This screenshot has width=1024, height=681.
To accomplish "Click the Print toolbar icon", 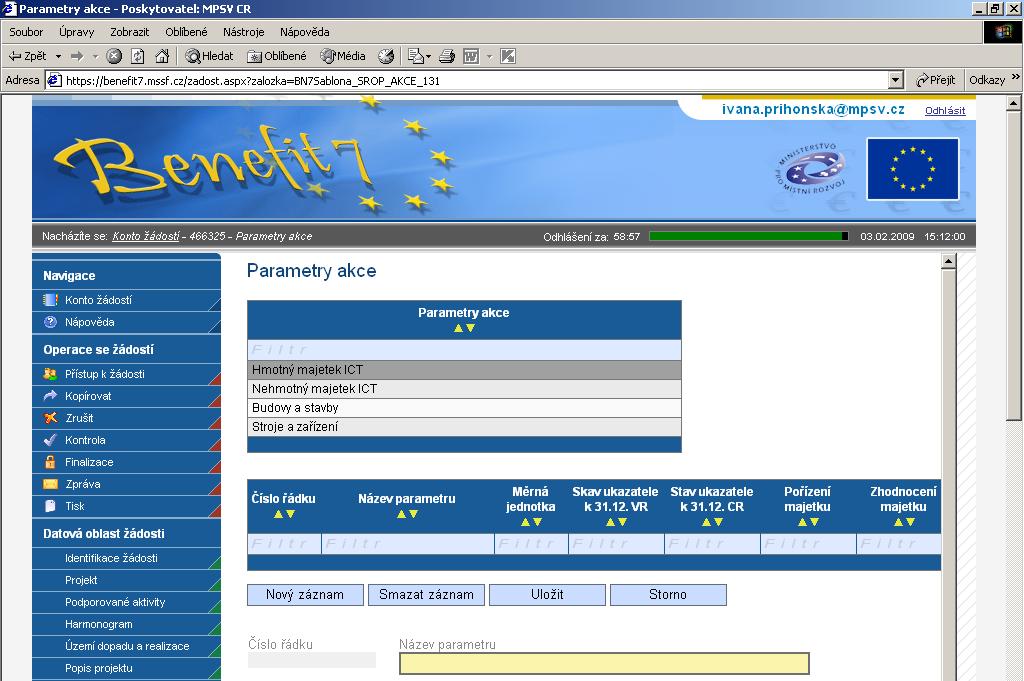I will 447,56.
